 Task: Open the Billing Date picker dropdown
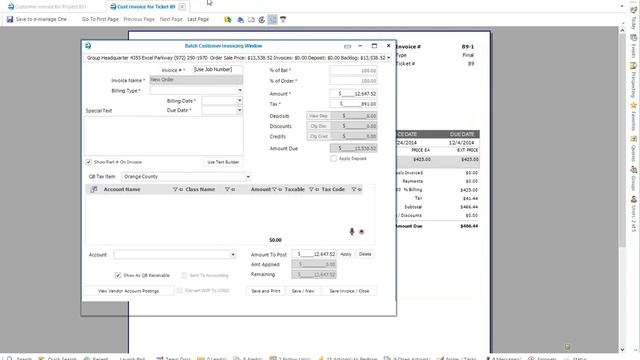(240, 100)
